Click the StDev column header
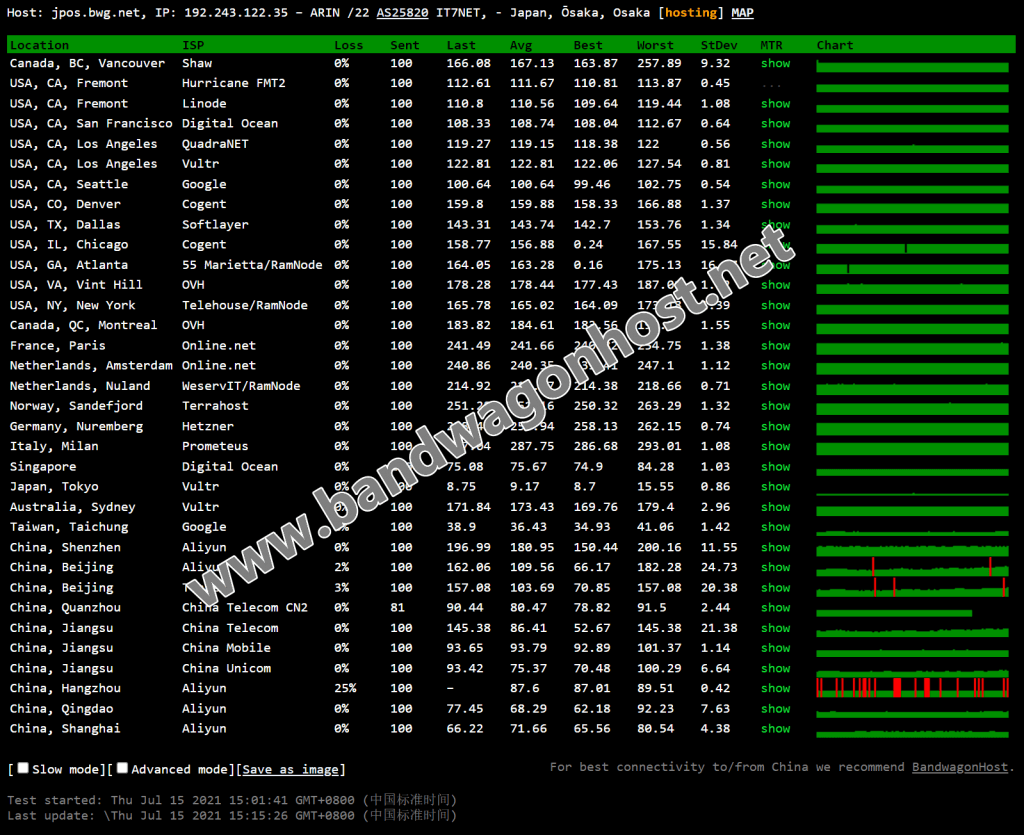The height and width of the screenshot is (835, 1024). pos(715,45)
